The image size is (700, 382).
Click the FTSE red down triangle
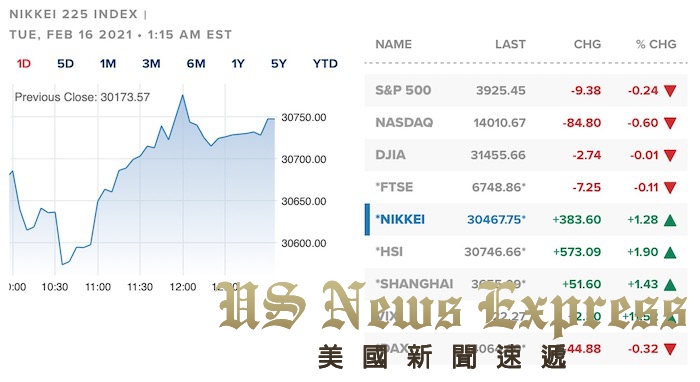tap(670, 187)
